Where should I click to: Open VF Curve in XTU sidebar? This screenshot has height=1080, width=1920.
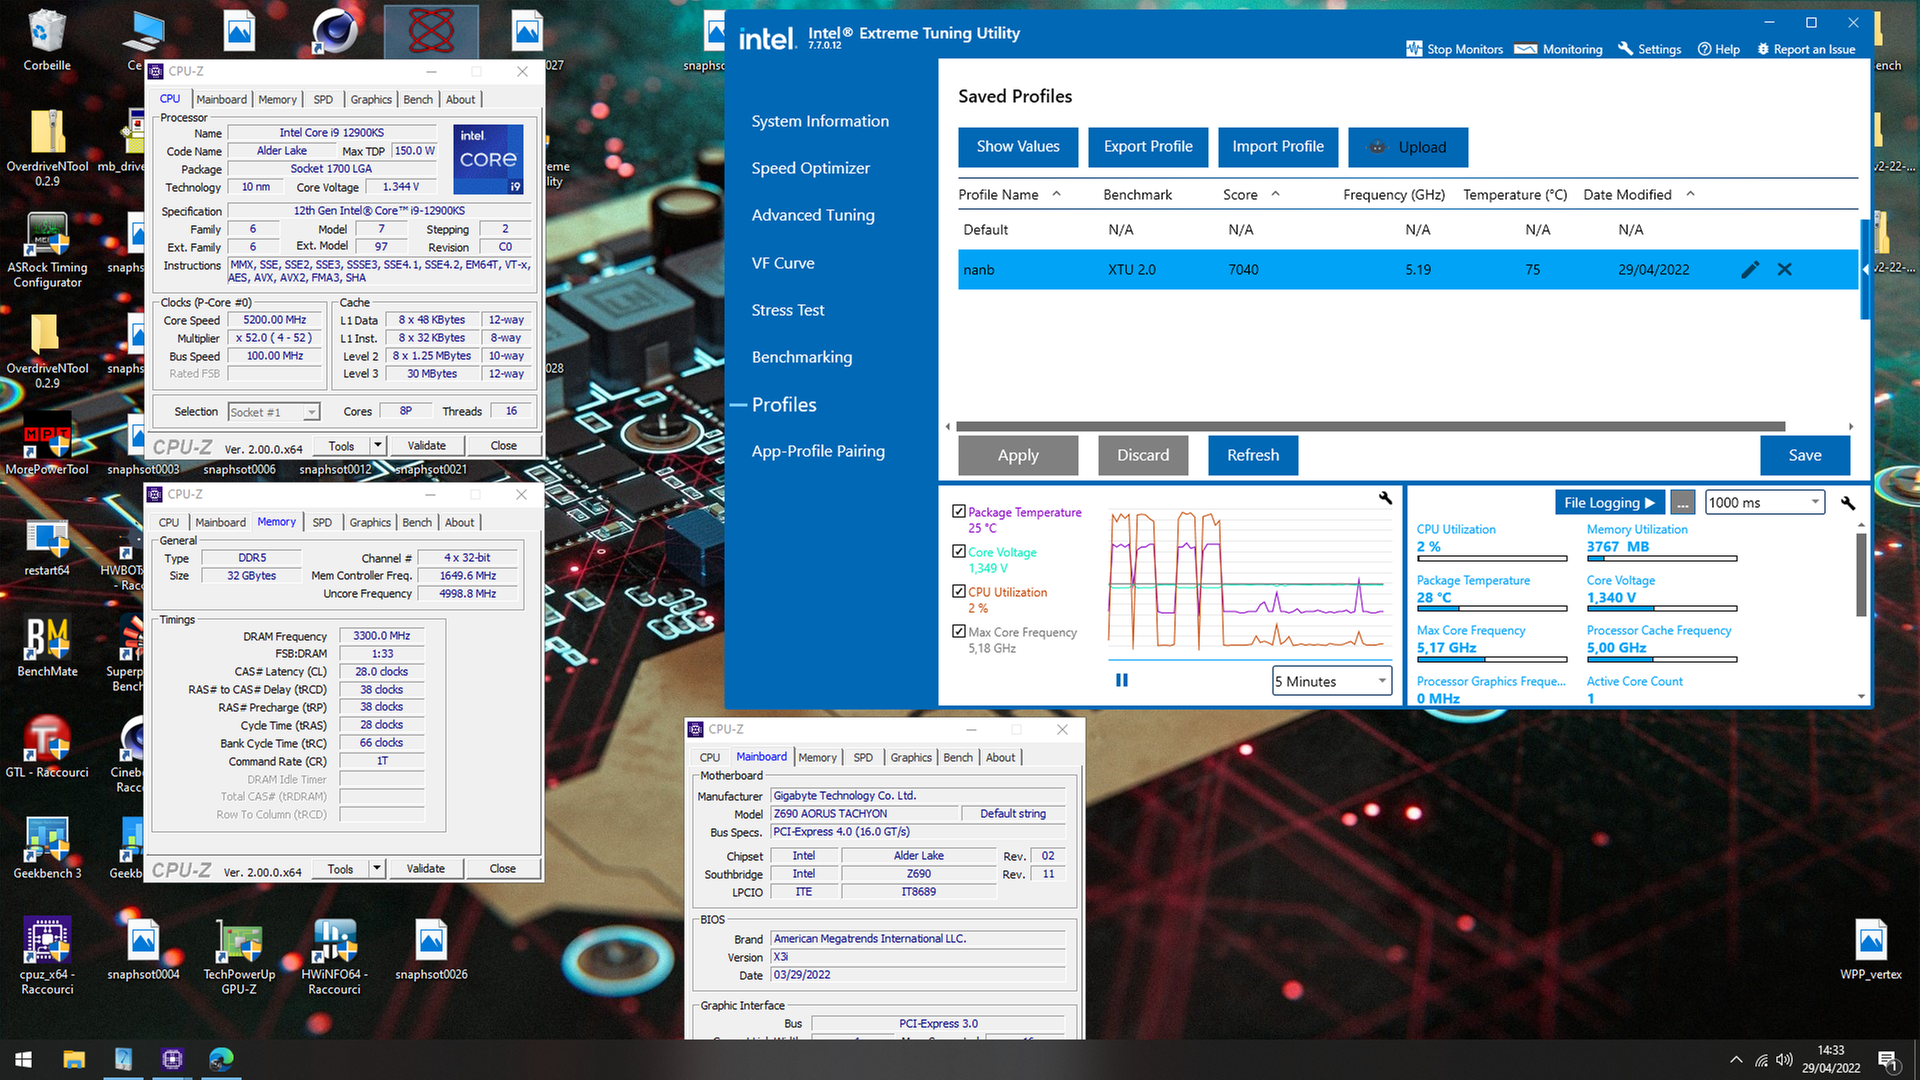[x=783, y=263]
